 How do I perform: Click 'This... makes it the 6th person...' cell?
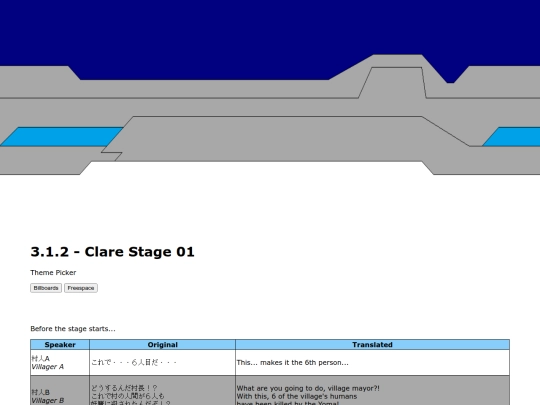tap(372, 363)
